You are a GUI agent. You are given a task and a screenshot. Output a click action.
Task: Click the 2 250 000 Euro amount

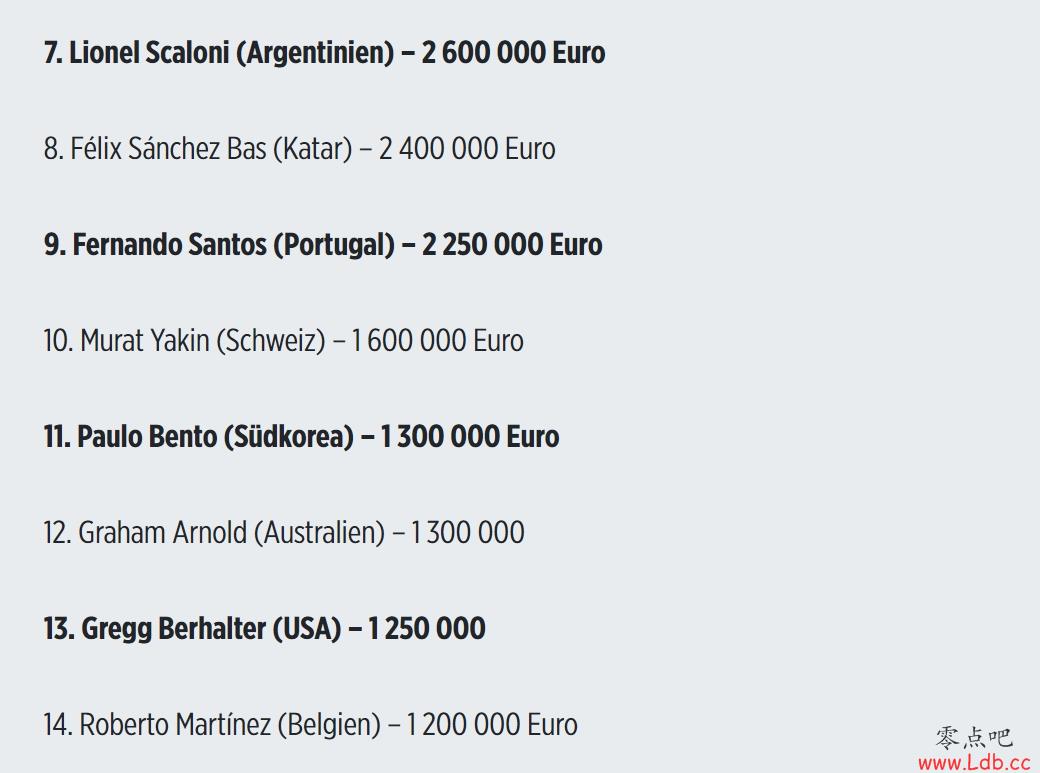[x=512, y=245]
